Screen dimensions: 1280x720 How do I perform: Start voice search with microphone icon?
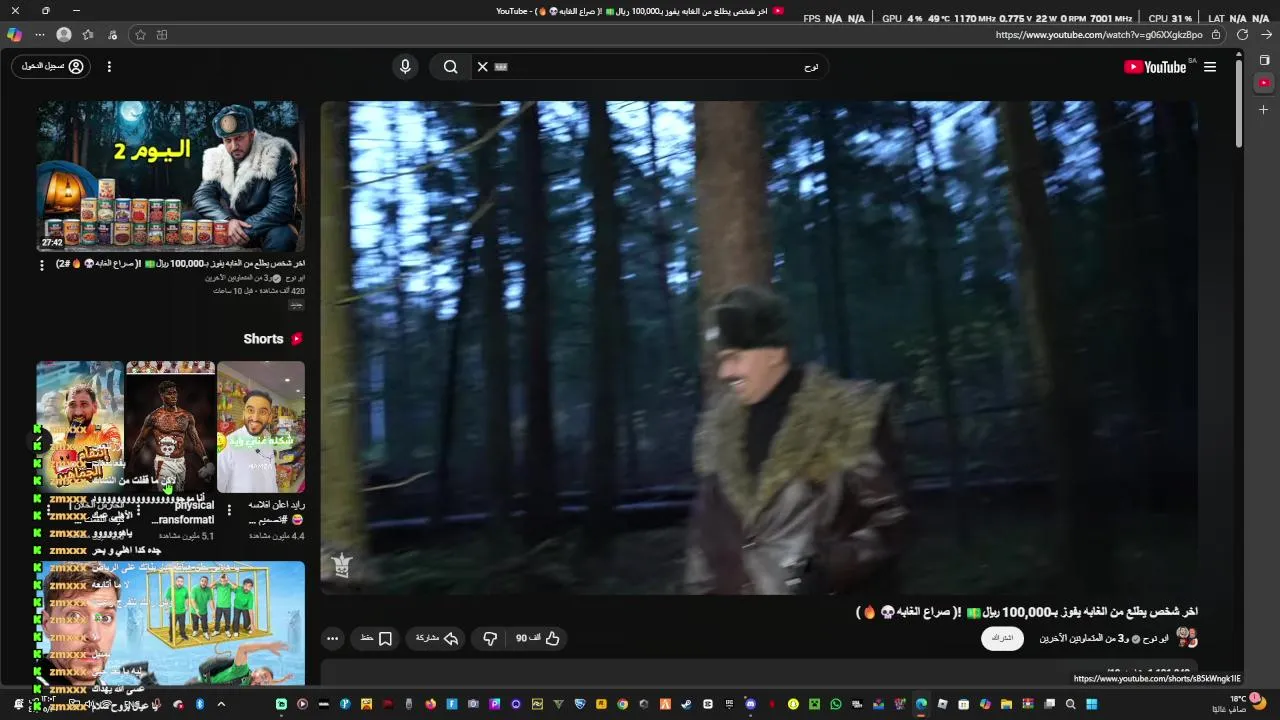(x=405, y=67)
